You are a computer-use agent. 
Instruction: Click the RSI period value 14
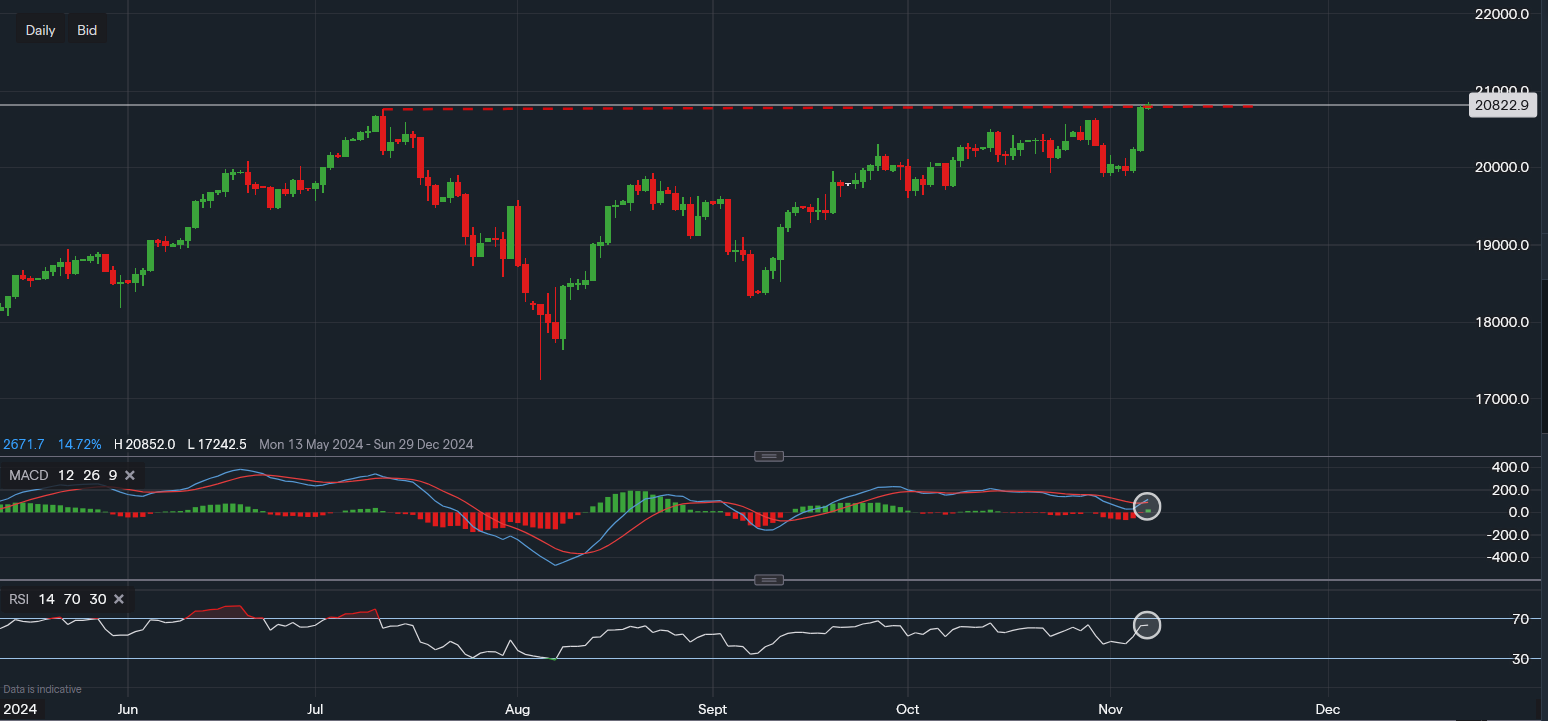46,599
